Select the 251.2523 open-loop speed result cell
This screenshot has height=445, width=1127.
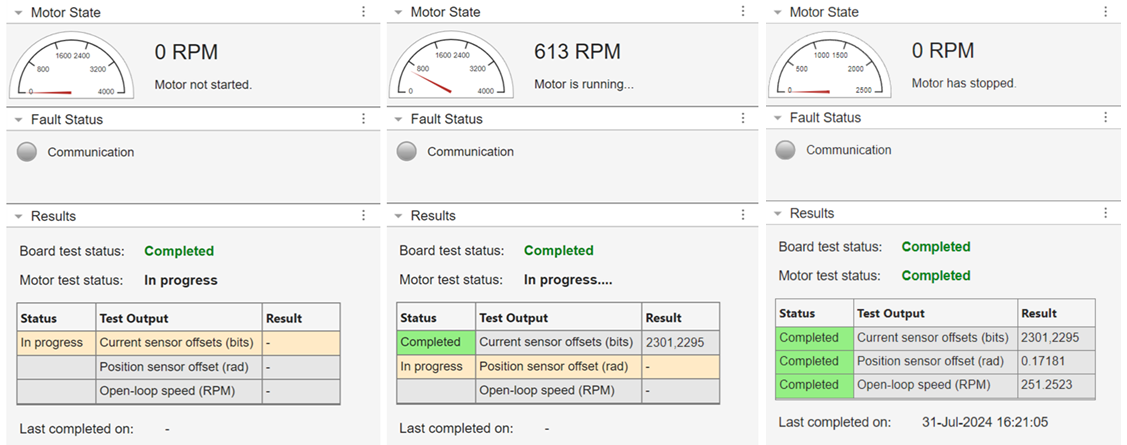point(1054,385)
